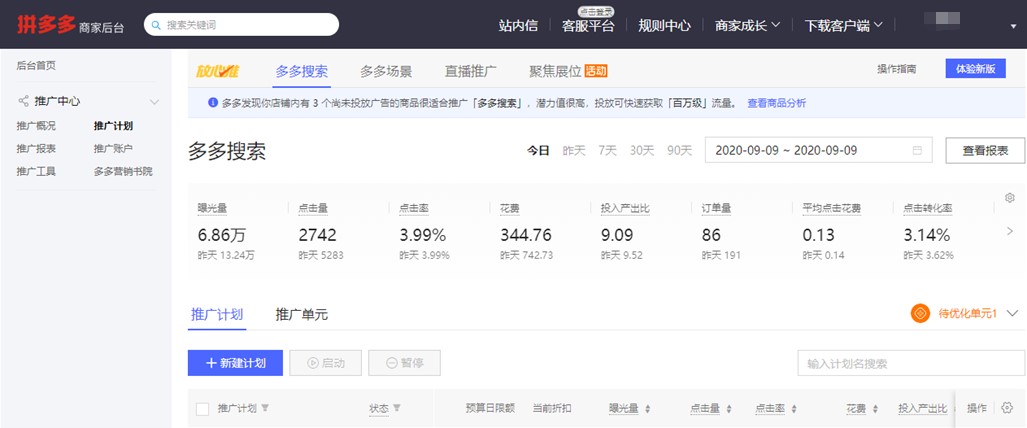Filter by 状态 column funnel icon
The height and width of the screenshot is (428, 1027).
click(x=397, y=408)
